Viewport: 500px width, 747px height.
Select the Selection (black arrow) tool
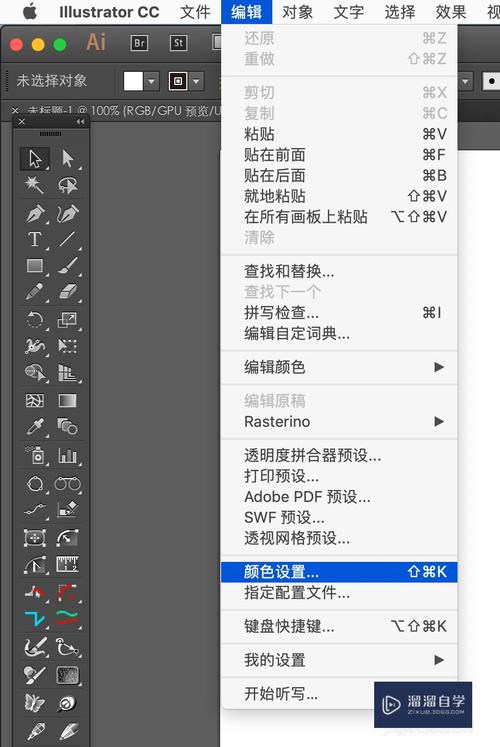tap(35, 159)
